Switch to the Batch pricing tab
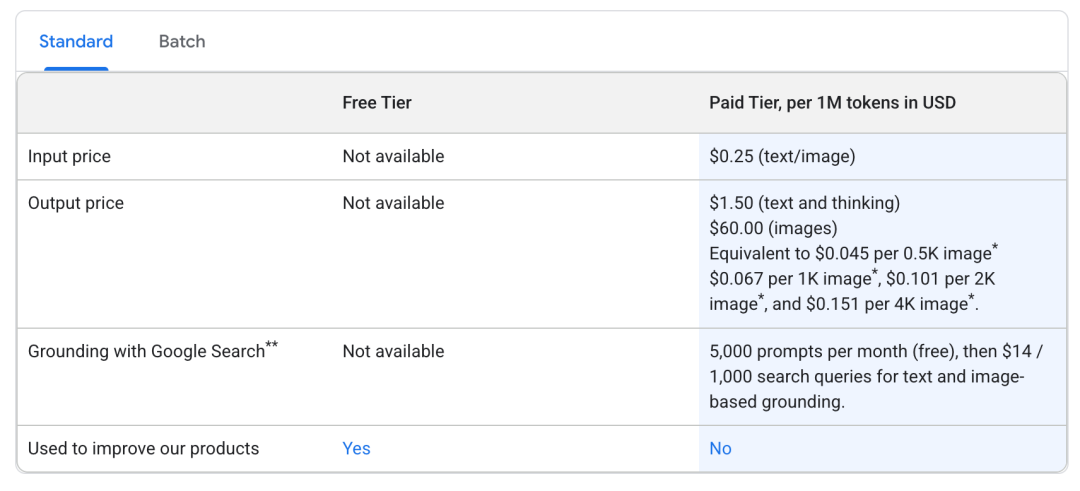 tap(181, 41)
